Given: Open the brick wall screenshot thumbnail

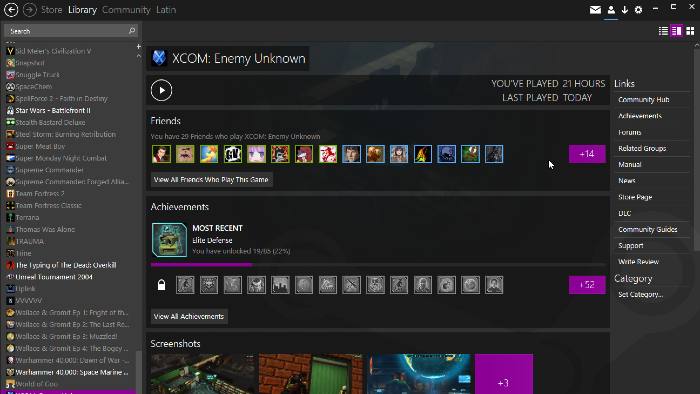Looking at the screenshot, I should tap(311, 374).
